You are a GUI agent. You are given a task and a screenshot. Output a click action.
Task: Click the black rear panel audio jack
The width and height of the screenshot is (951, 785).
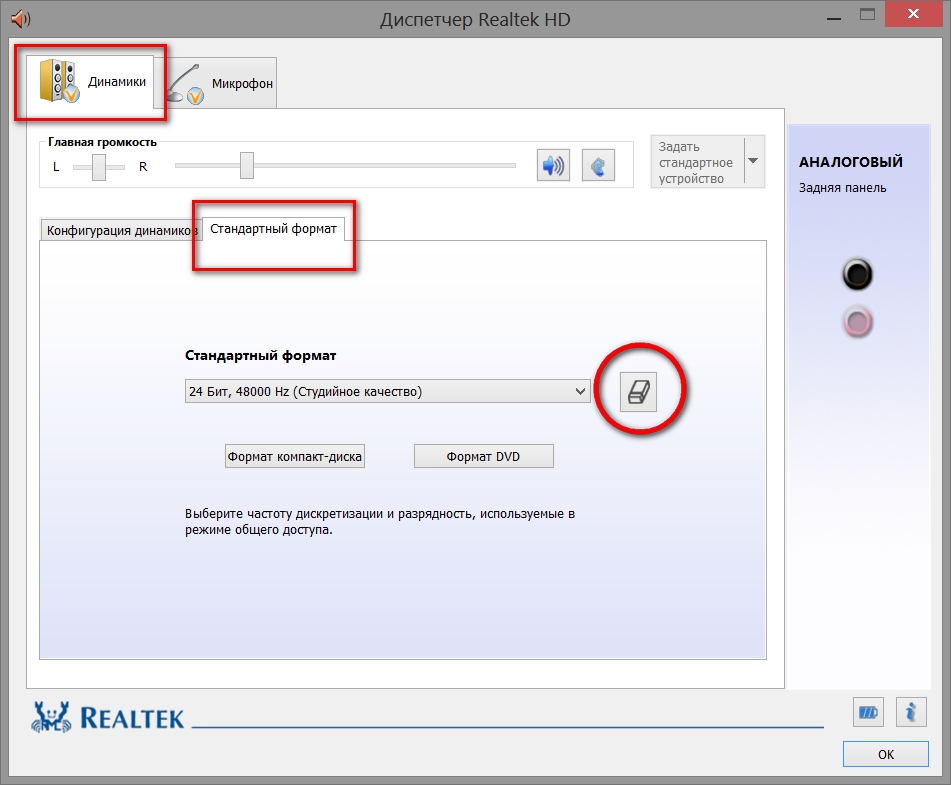(857, 274)
